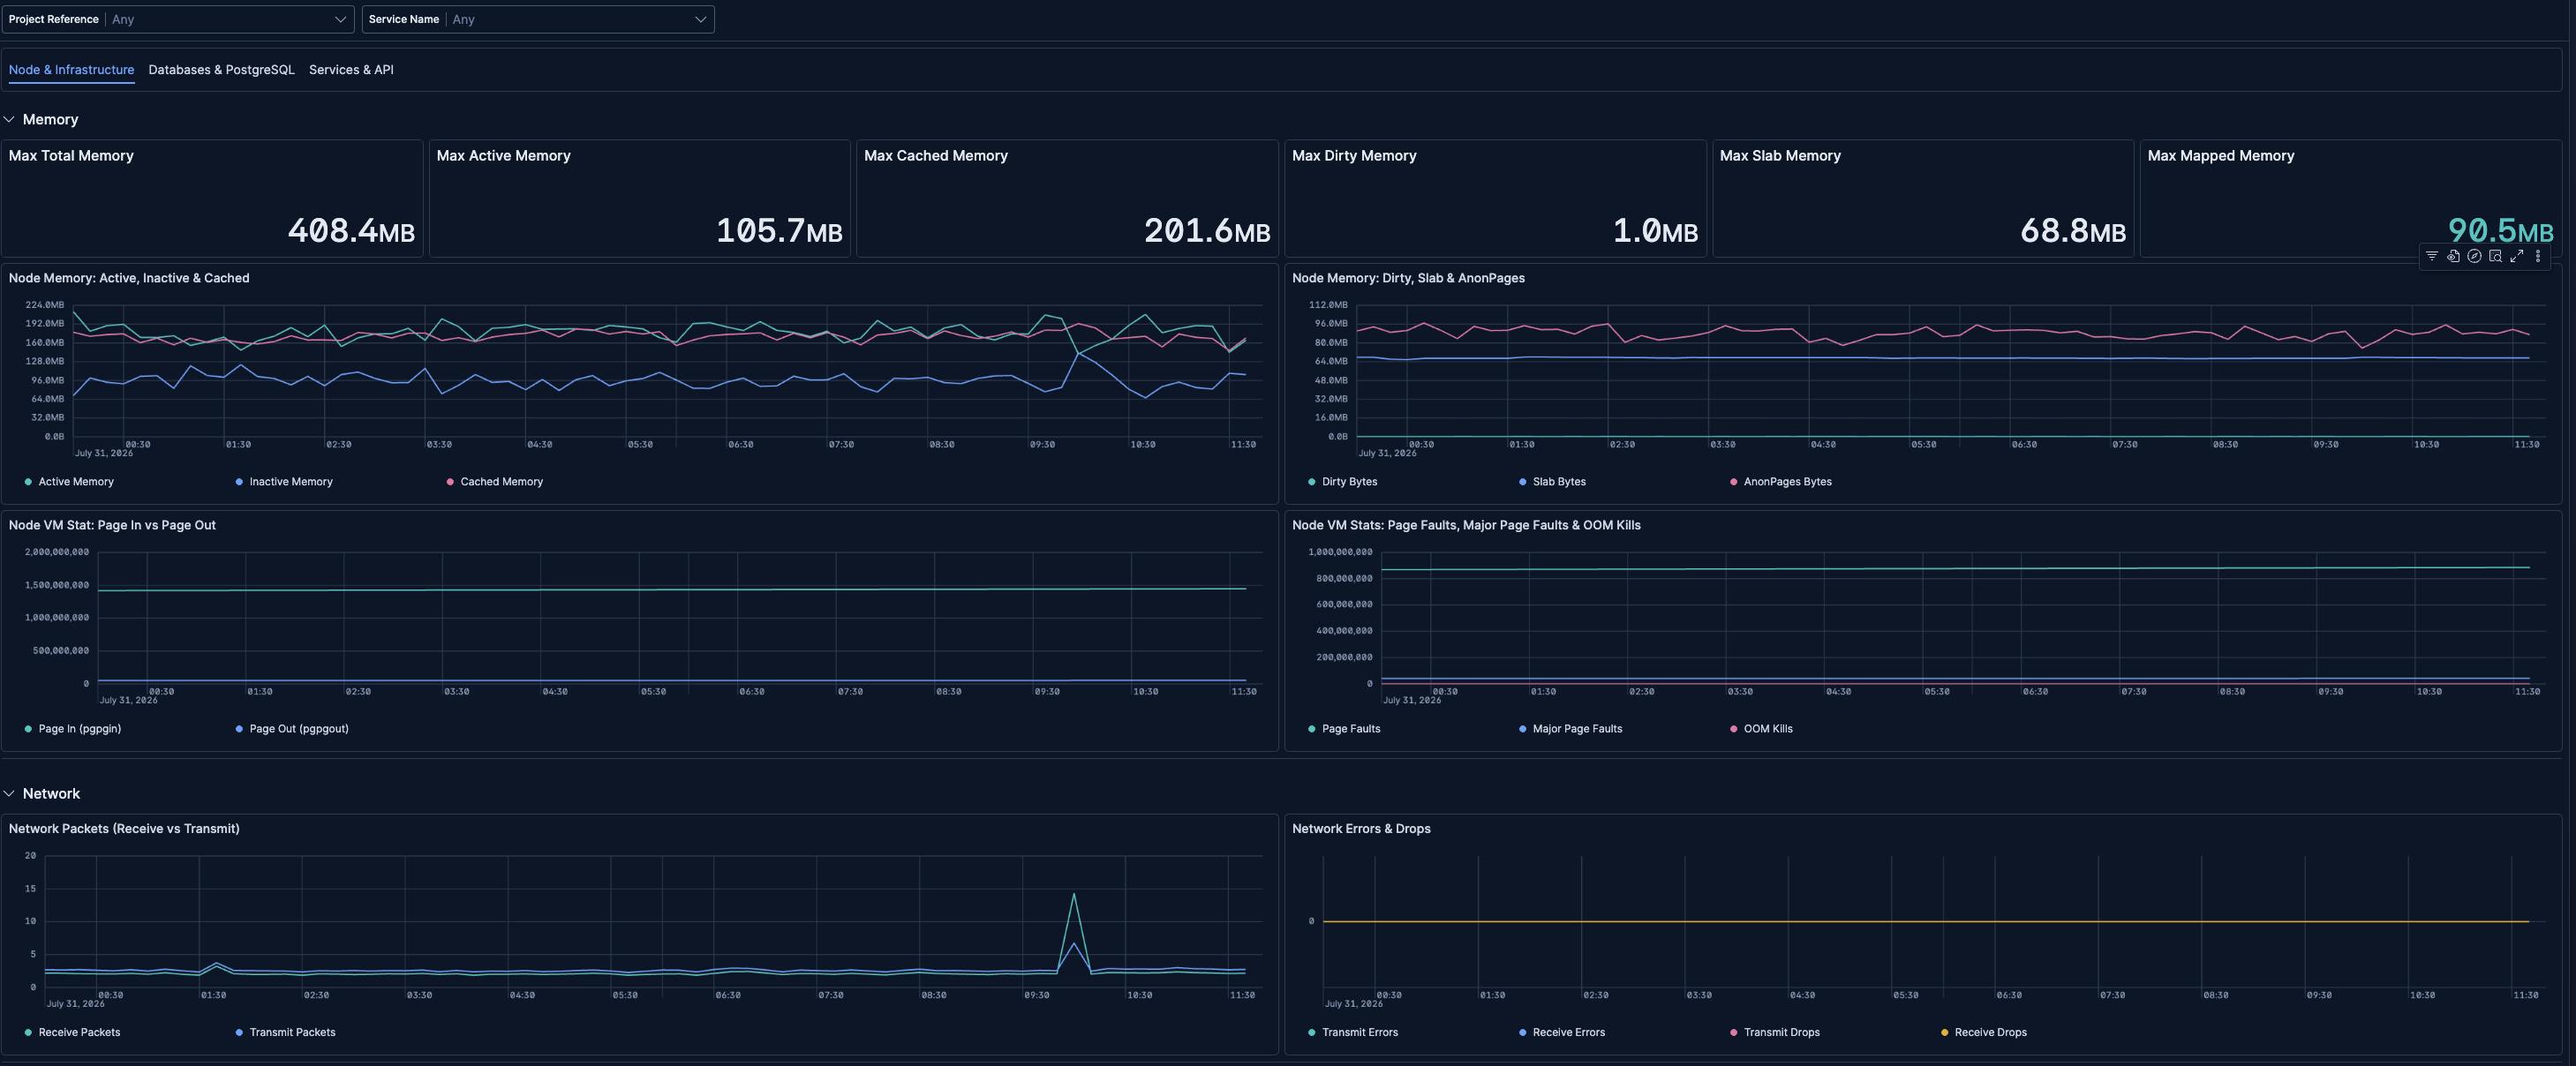The width and height of the screenshot is (2576, 1066).
Task: Toggle Slab Bytes legend series
Action: (x=1553, y=482)
